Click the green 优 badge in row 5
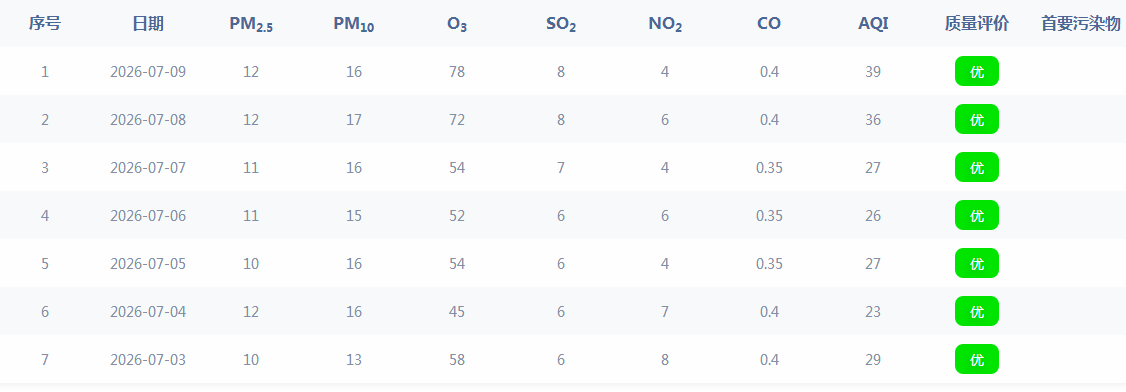Viewport: 1126px width, 392px height. click(x=977, y=263)
